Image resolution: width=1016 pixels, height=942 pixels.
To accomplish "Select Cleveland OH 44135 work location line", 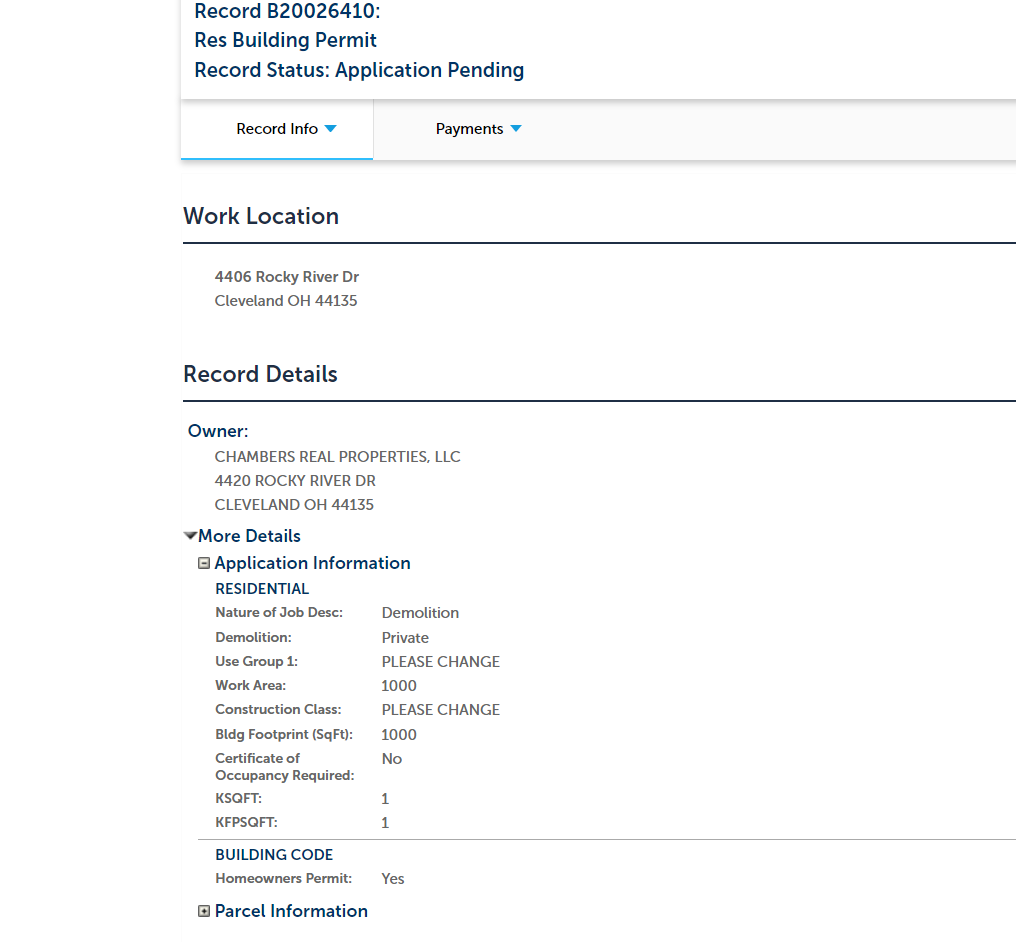I will tap(286, 301).
